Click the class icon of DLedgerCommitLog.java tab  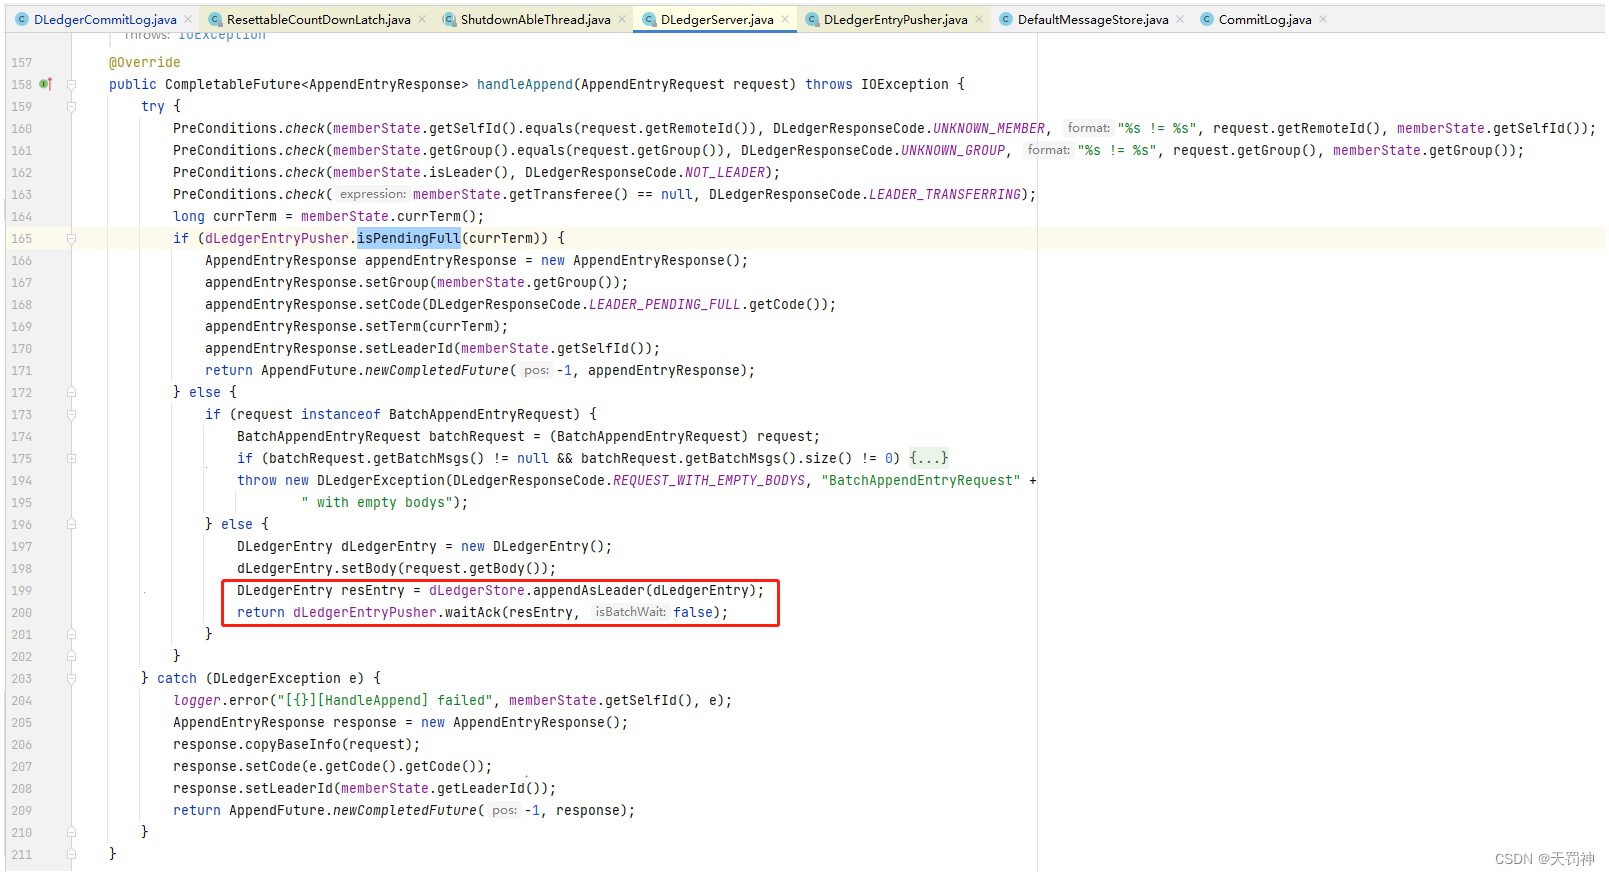coord(22,19)
